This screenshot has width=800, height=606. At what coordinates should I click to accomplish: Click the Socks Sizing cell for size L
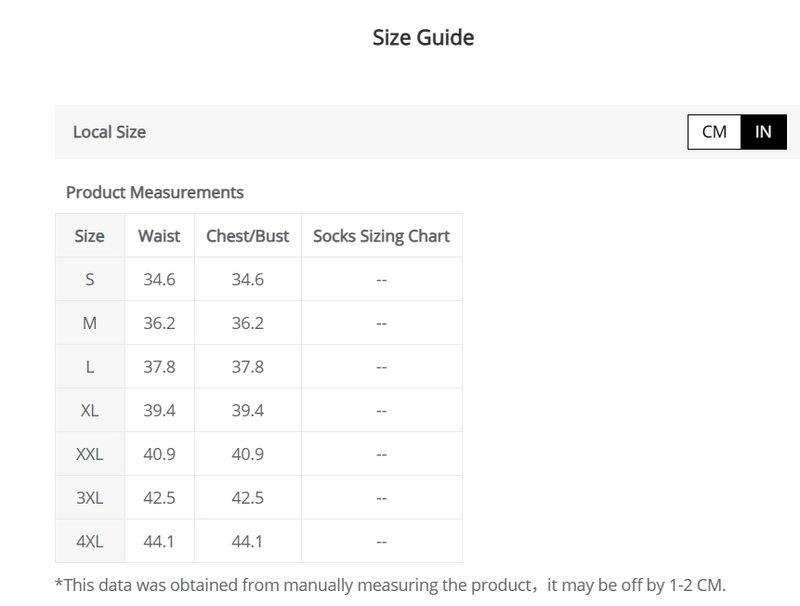click(381, 367)
